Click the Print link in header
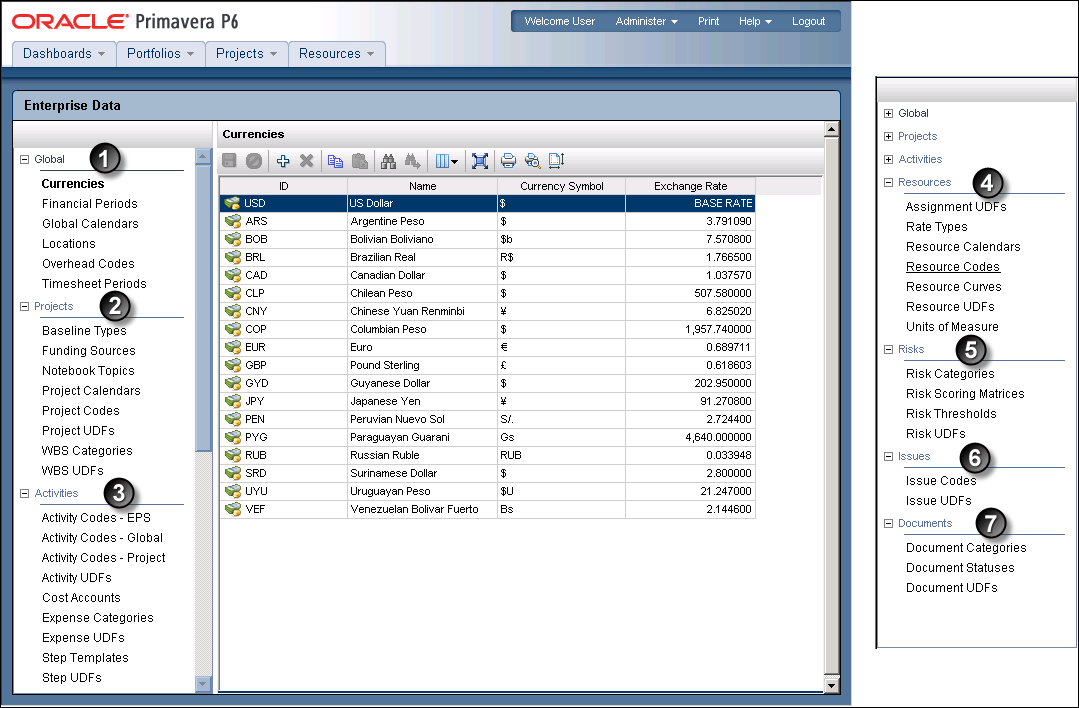Screen dimensions: 1079x708 pos(708,21)
